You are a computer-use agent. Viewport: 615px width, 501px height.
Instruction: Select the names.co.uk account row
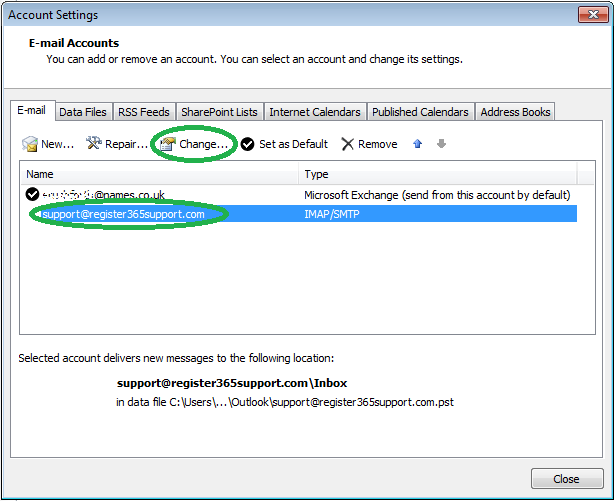click(x=298, y=195)
